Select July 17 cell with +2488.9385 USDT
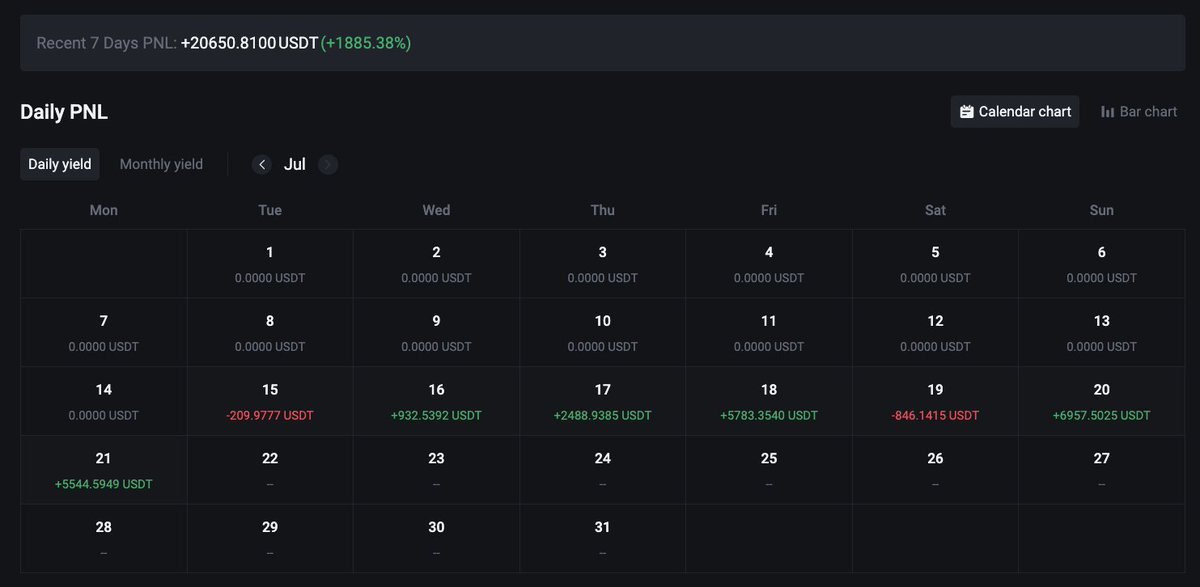This screenshot has width=1200, height=587. coord(603,401)
